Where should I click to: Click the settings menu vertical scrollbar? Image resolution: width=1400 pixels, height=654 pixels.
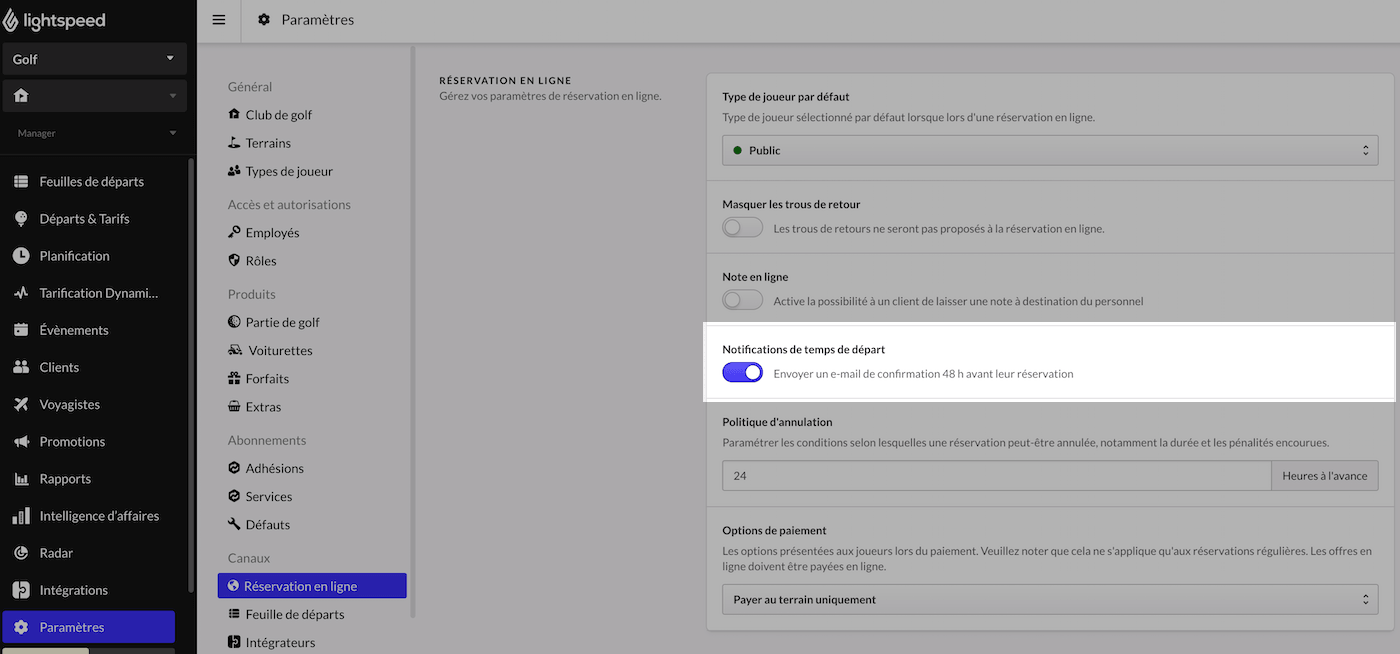pyautogui.click(x=413, y=330)
